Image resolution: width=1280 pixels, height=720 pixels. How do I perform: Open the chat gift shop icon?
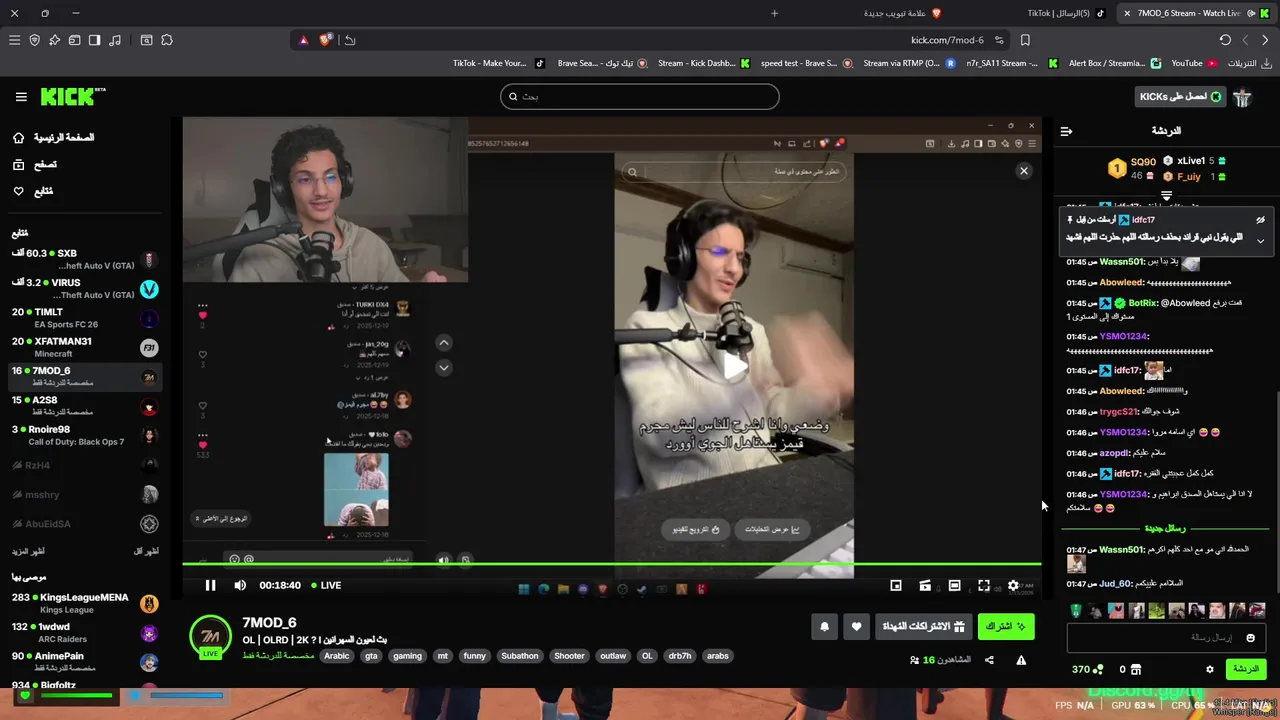1136,669
